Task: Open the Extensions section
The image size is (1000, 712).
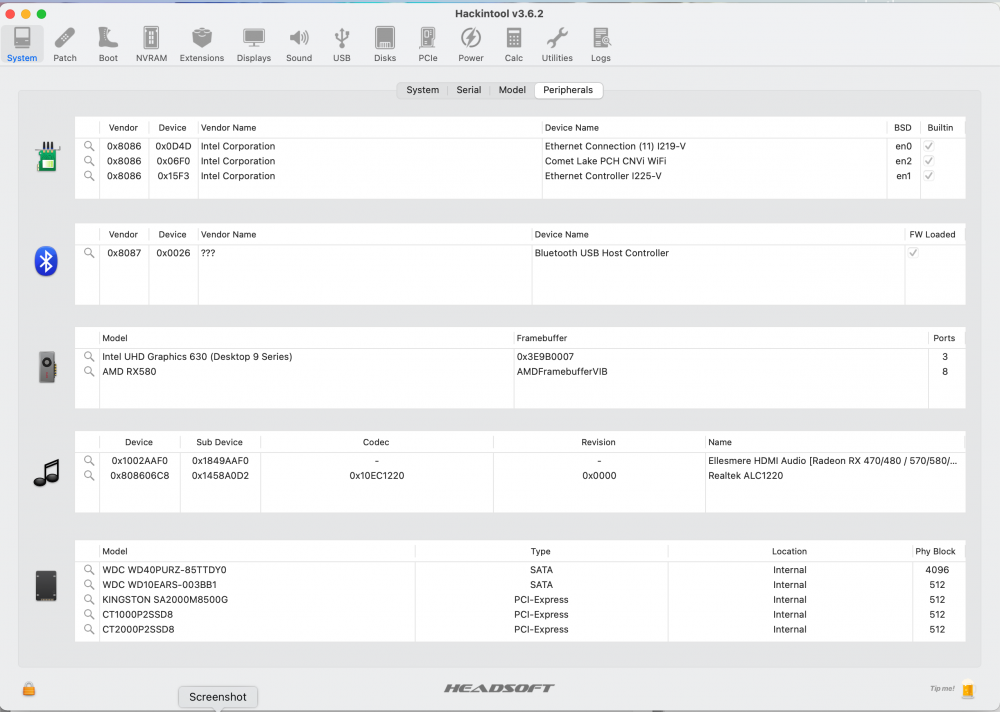Action: [202, 45]
